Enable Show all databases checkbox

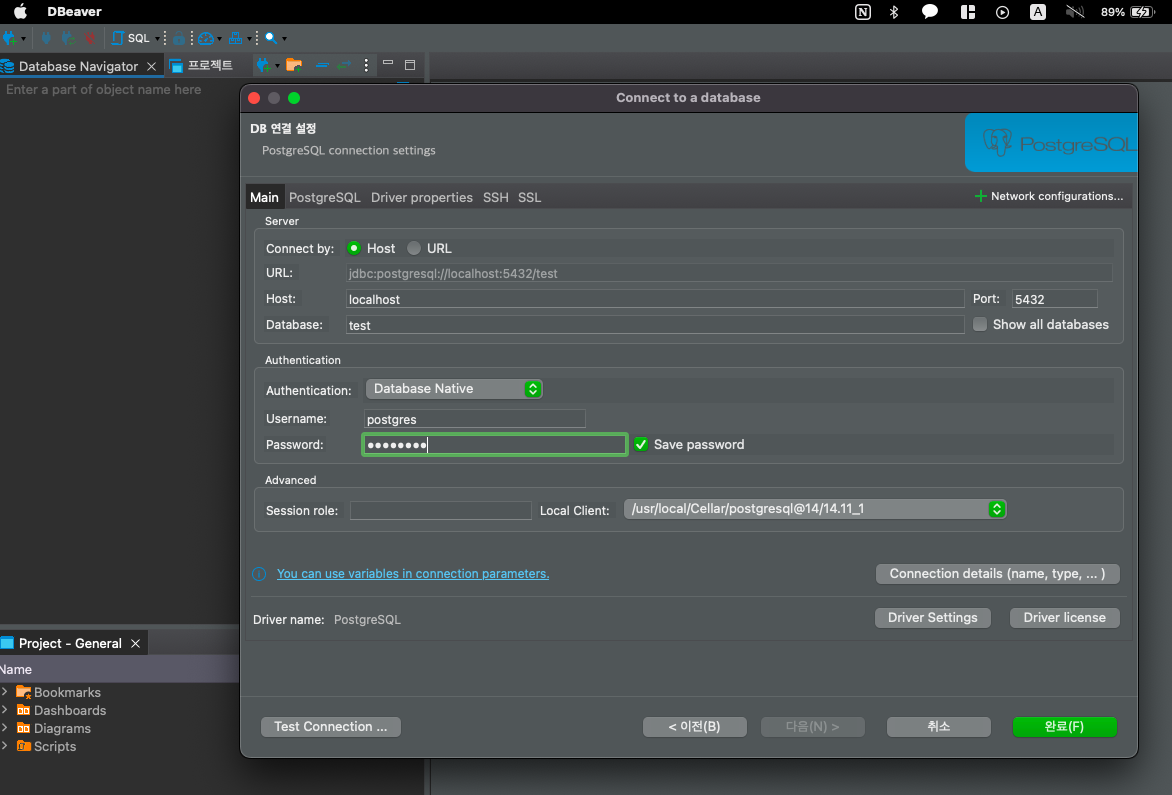(x=980, y=324)
